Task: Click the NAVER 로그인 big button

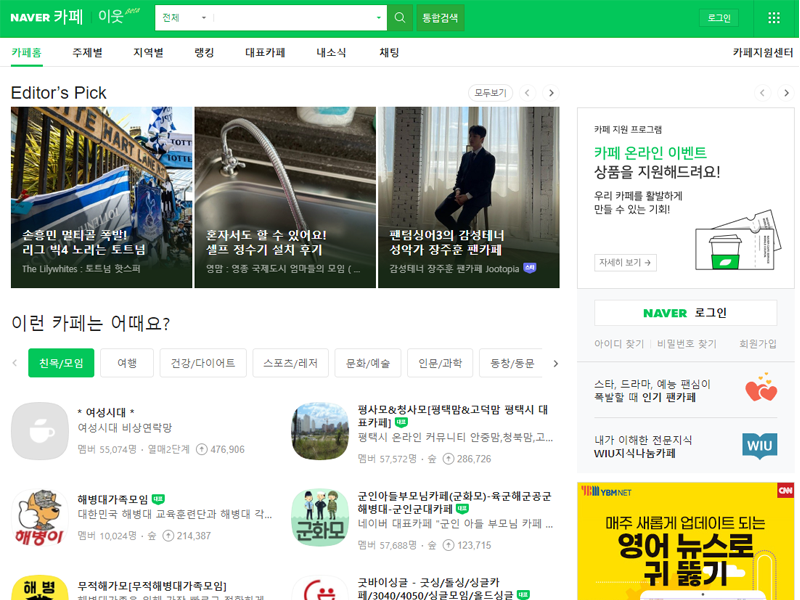Action: coord(685,313)
